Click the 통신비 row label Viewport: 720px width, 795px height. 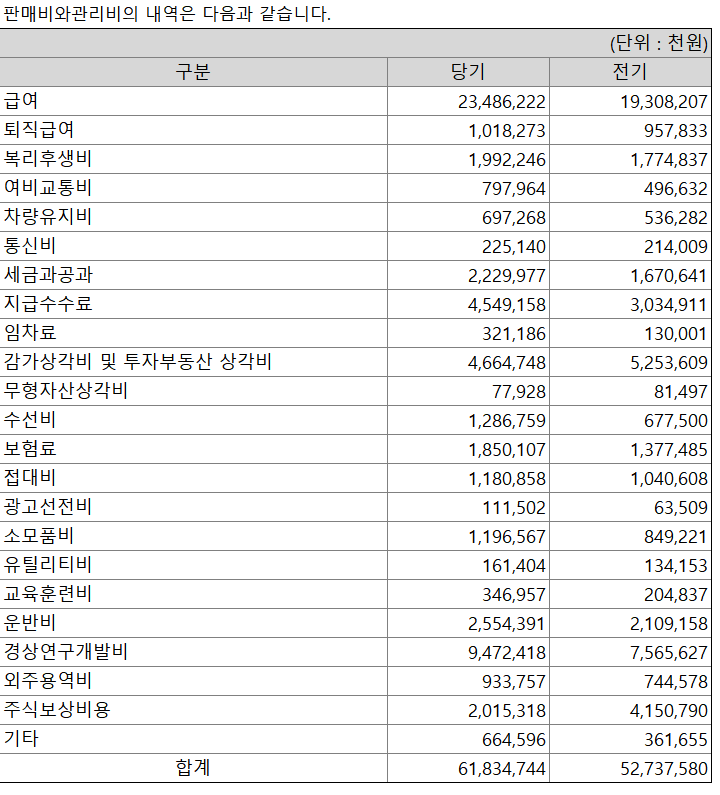pyautogui.click(x=30, y=245)
